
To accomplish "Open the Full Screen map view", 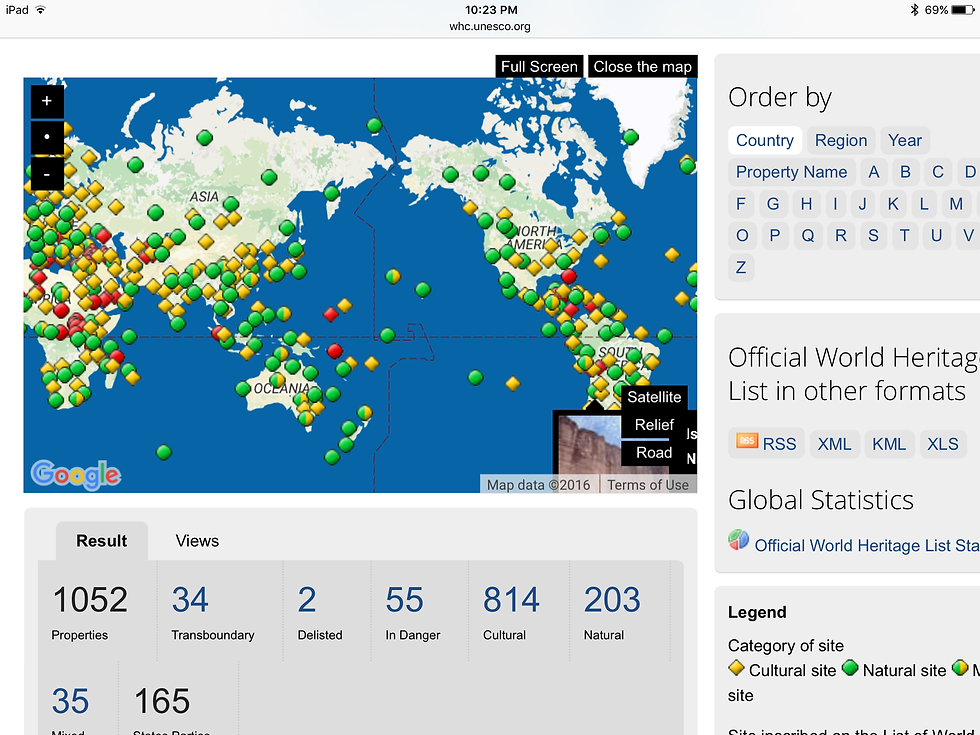I will [x=539, y=66].
